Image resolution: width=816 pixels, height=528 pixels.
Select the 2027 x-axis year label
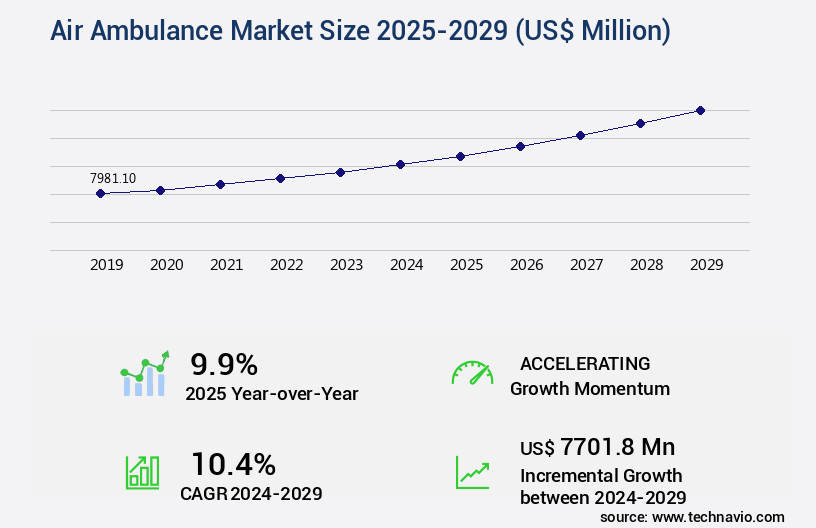tap(586, 265)
